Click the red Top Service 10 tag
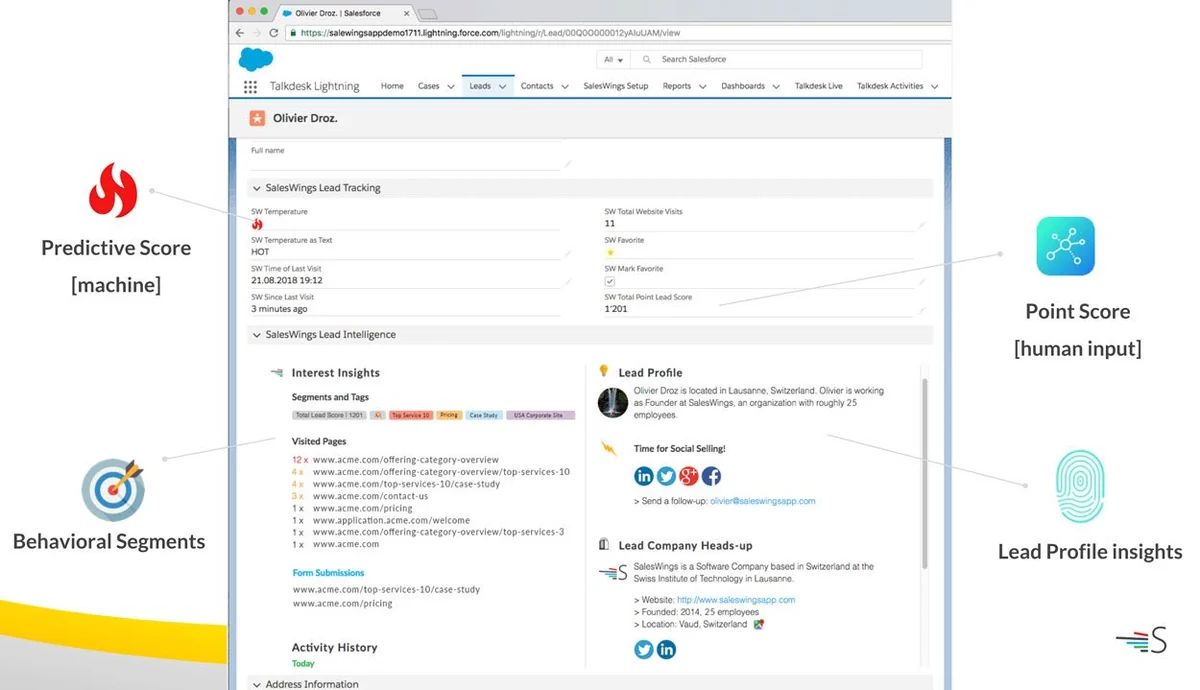This screenshot has height=690, width=1200. (x=411, y=415)
